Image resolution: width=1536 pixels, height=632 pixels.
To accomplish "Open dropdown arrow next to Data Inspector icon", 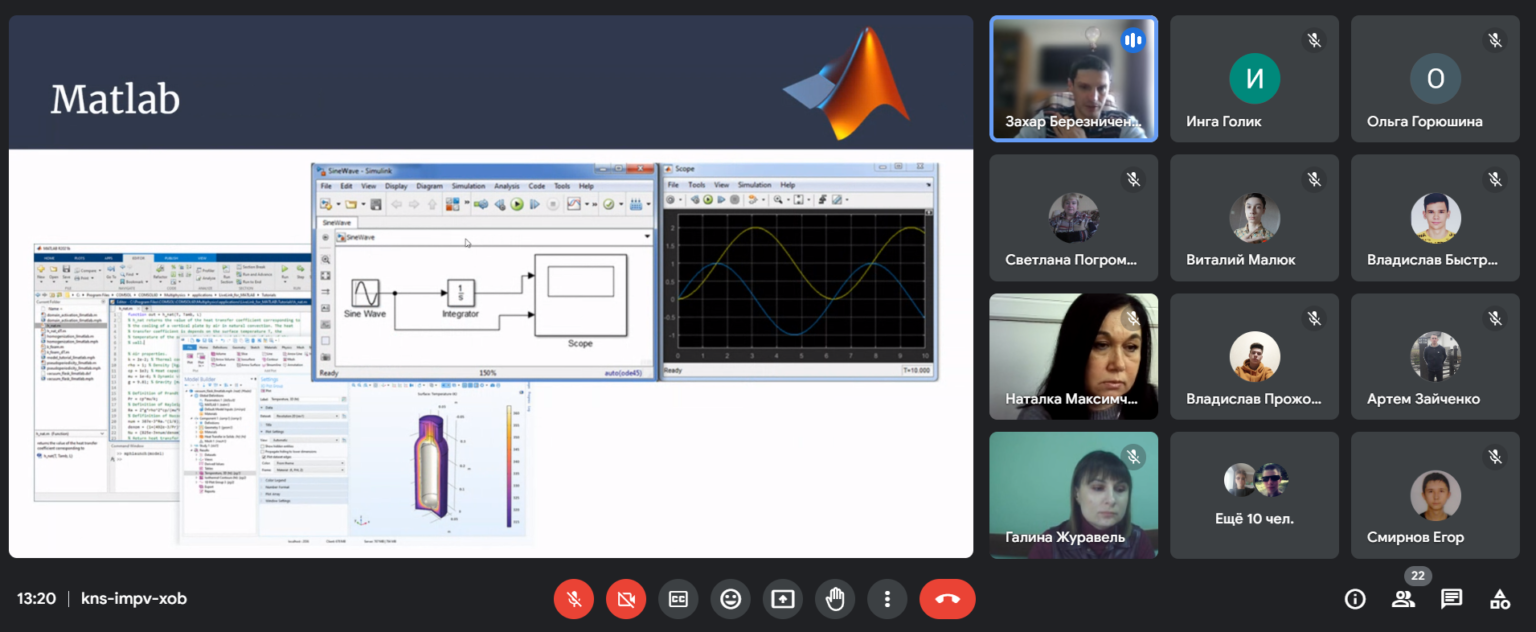I will (587, 204).
